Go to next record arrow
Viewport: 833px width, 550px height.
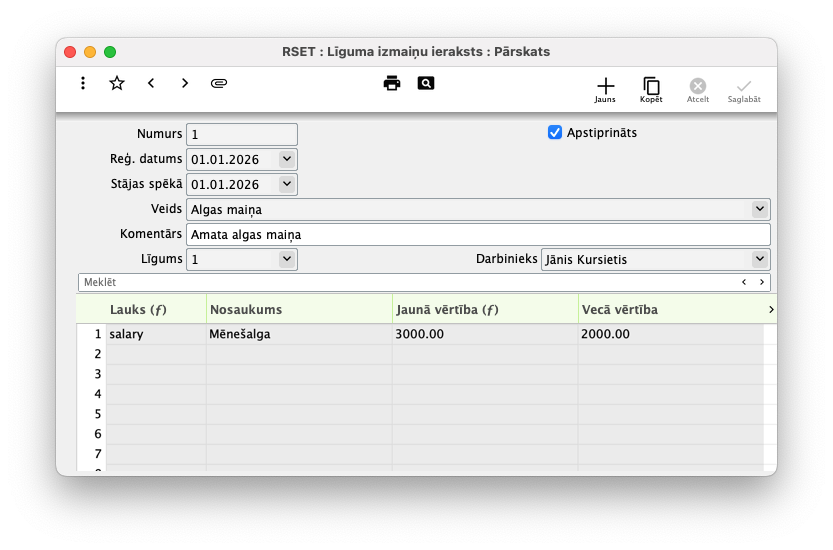point(185,83)
